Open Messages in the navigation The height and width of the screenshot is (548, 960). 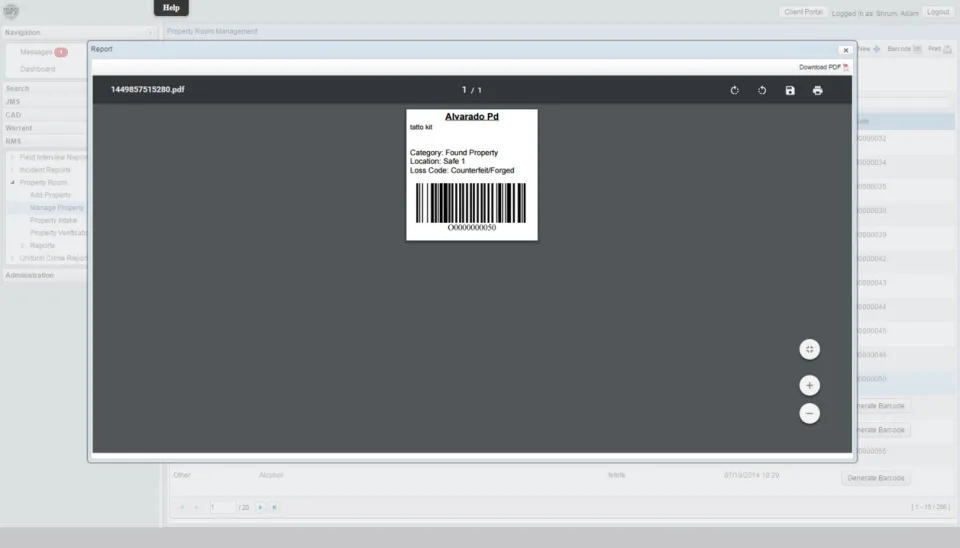[x=36, y=52]
